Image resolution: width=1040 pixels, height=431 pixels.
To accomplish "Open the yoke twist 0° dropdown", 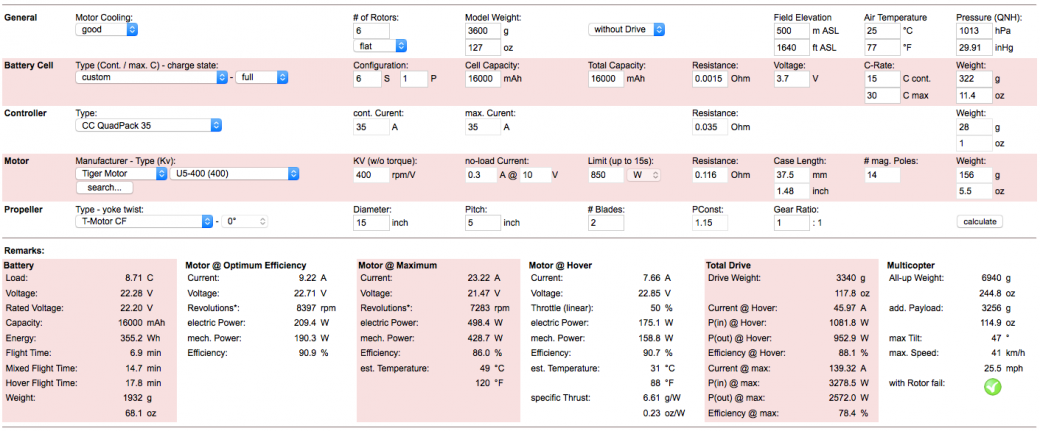I will click(x=245, y=222).
